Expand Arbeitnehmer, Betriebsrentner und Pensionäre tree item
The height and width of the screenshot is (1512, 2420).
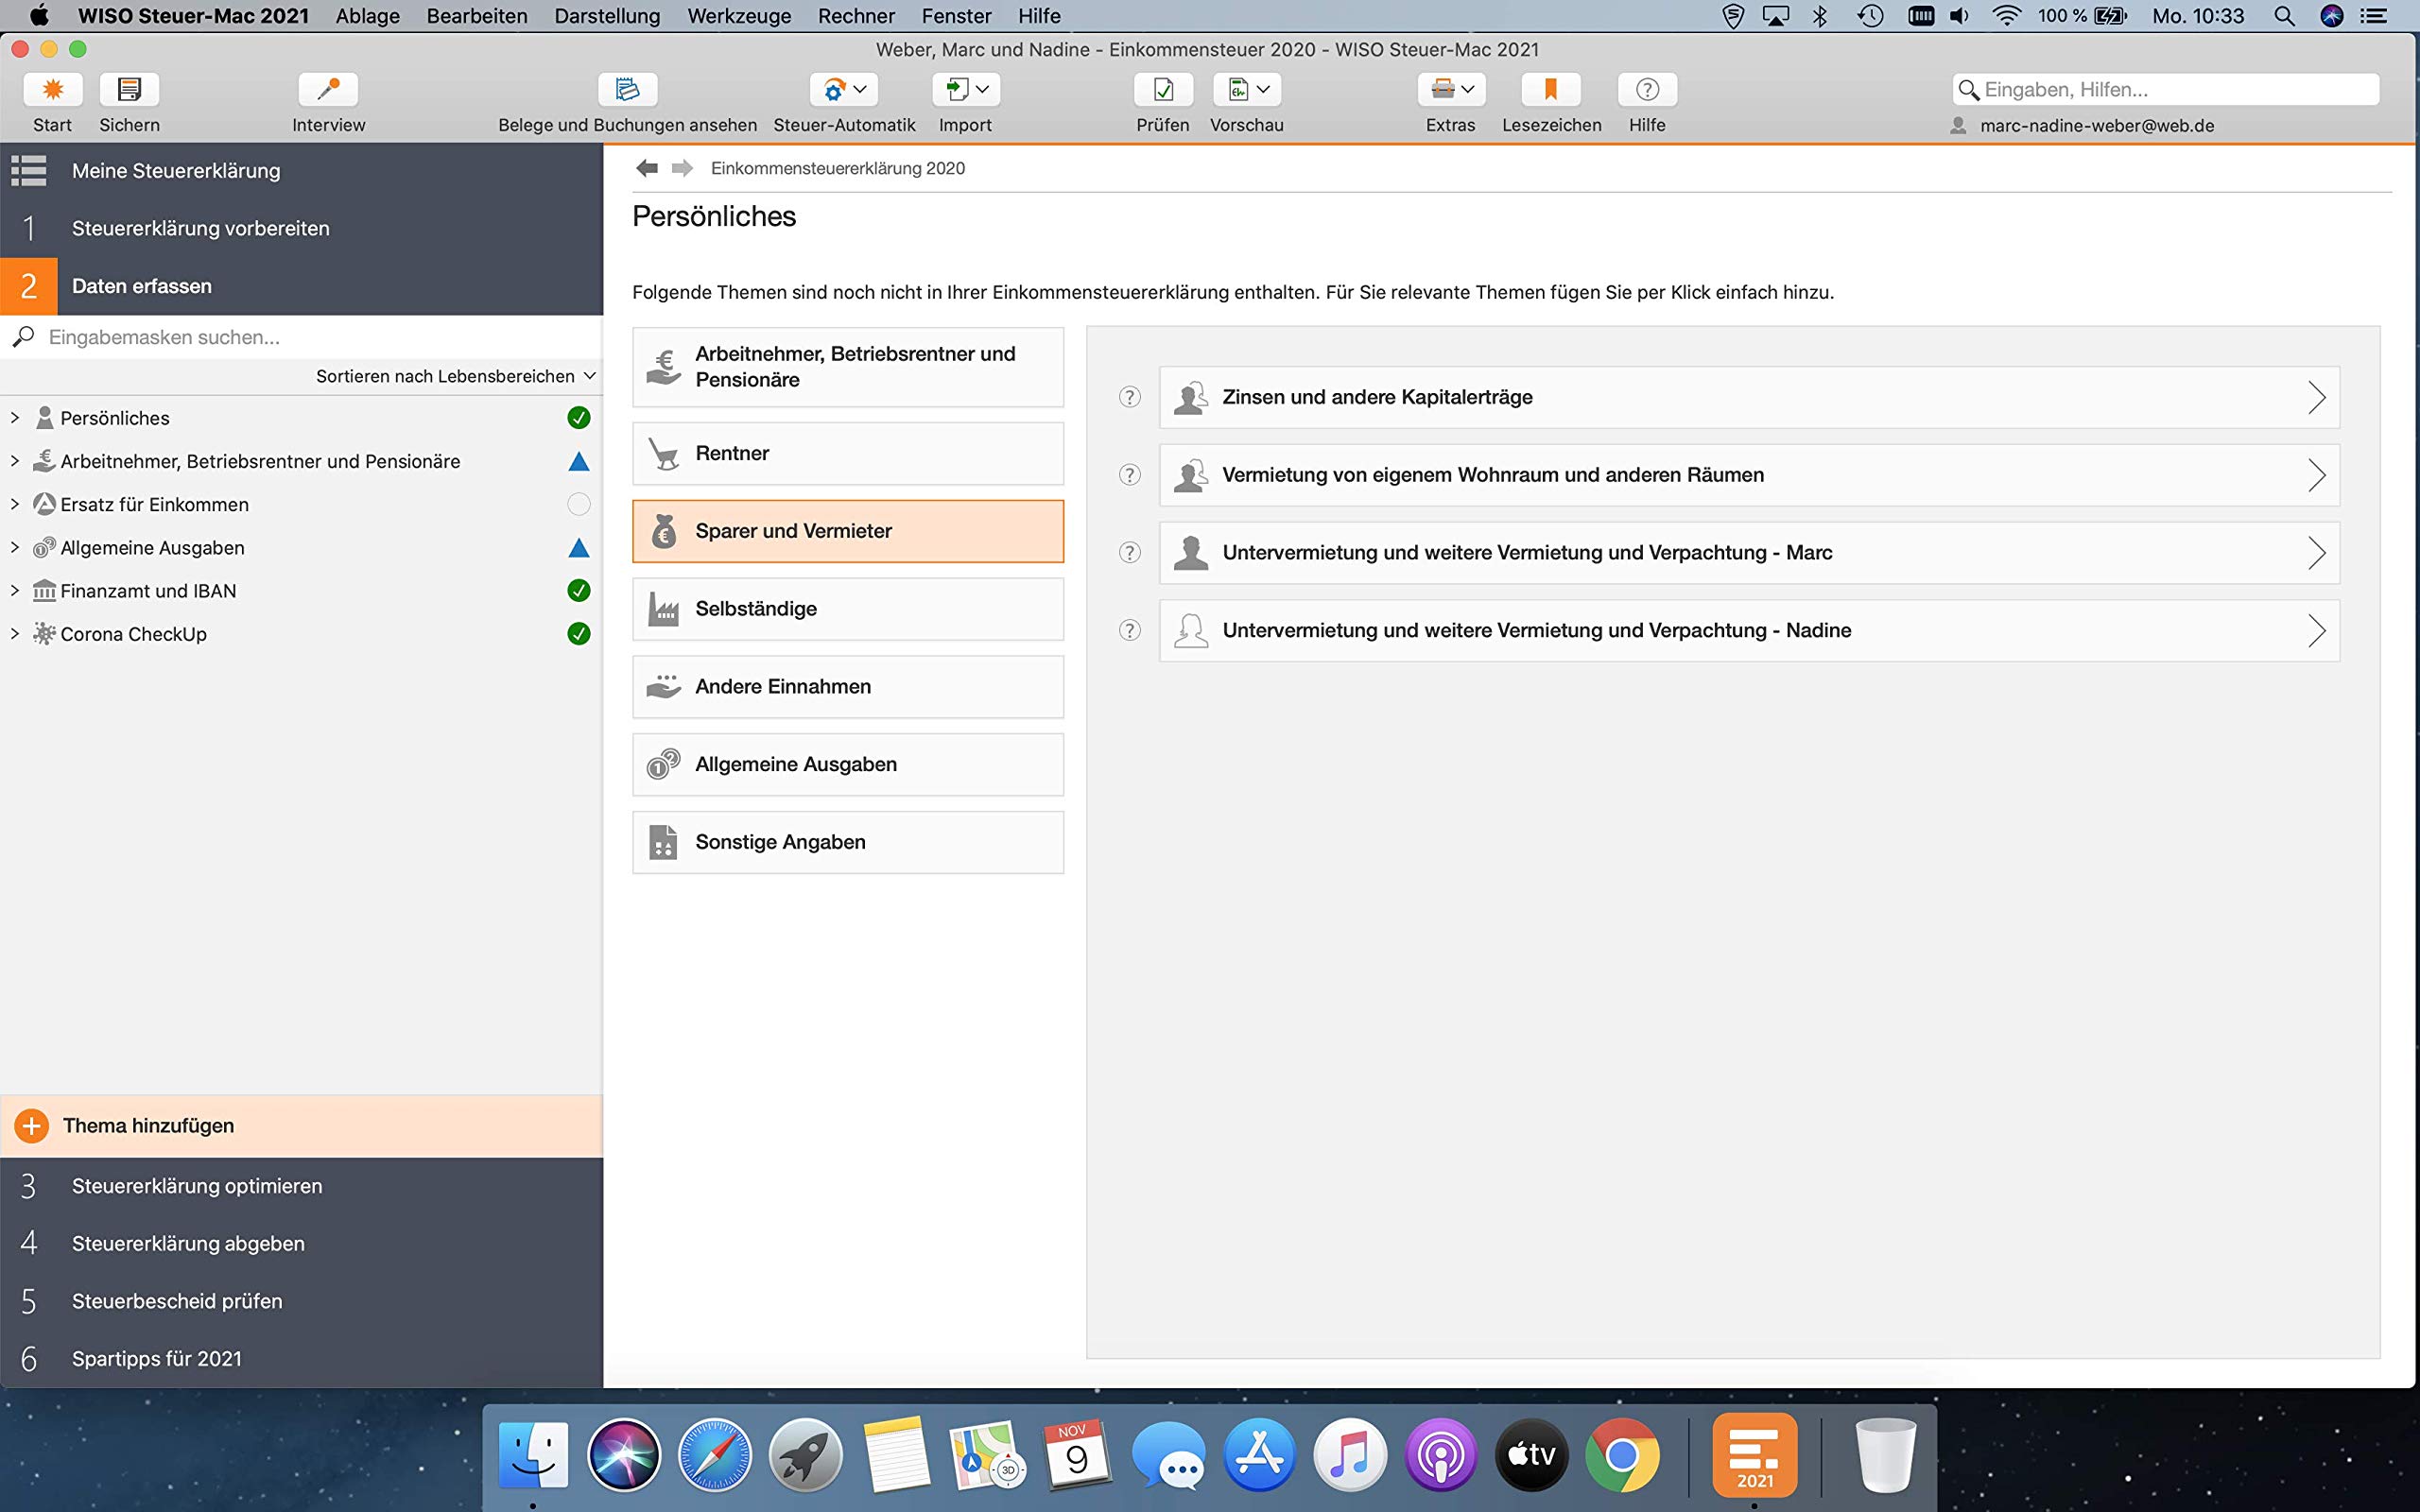click(x=15, y=461)
